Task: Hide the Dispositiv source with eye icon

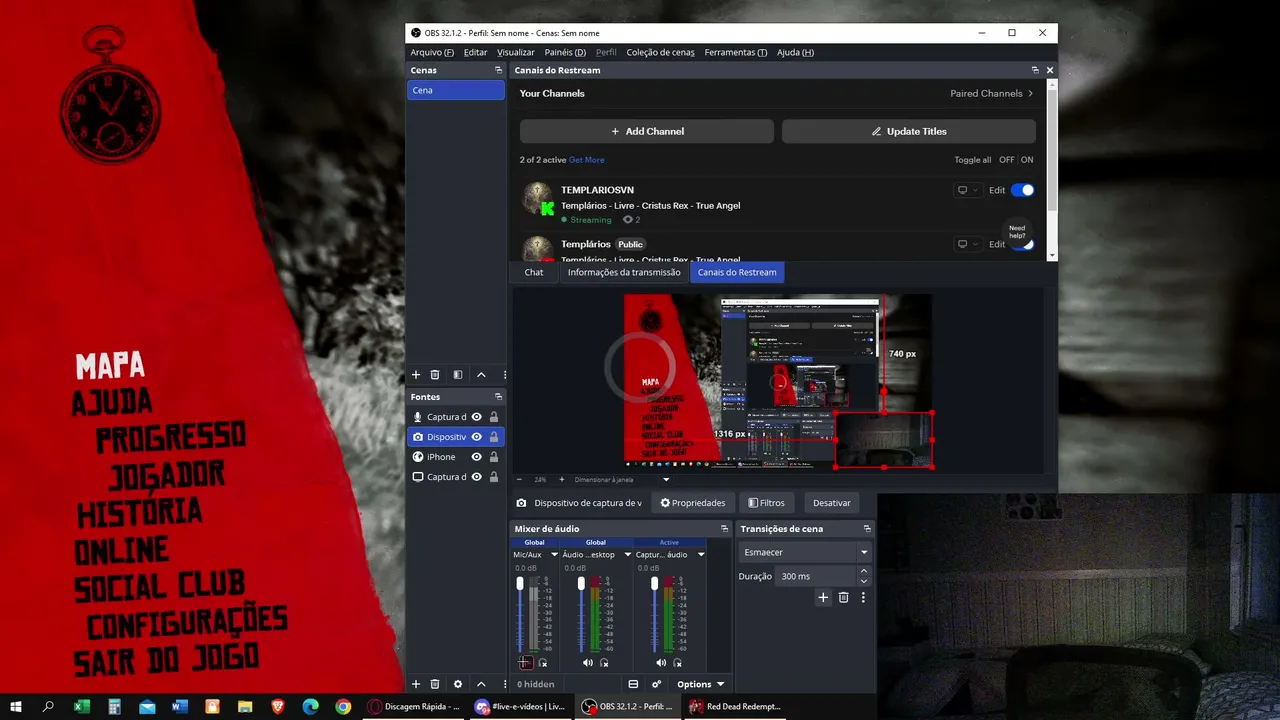Action: (477, 437)
